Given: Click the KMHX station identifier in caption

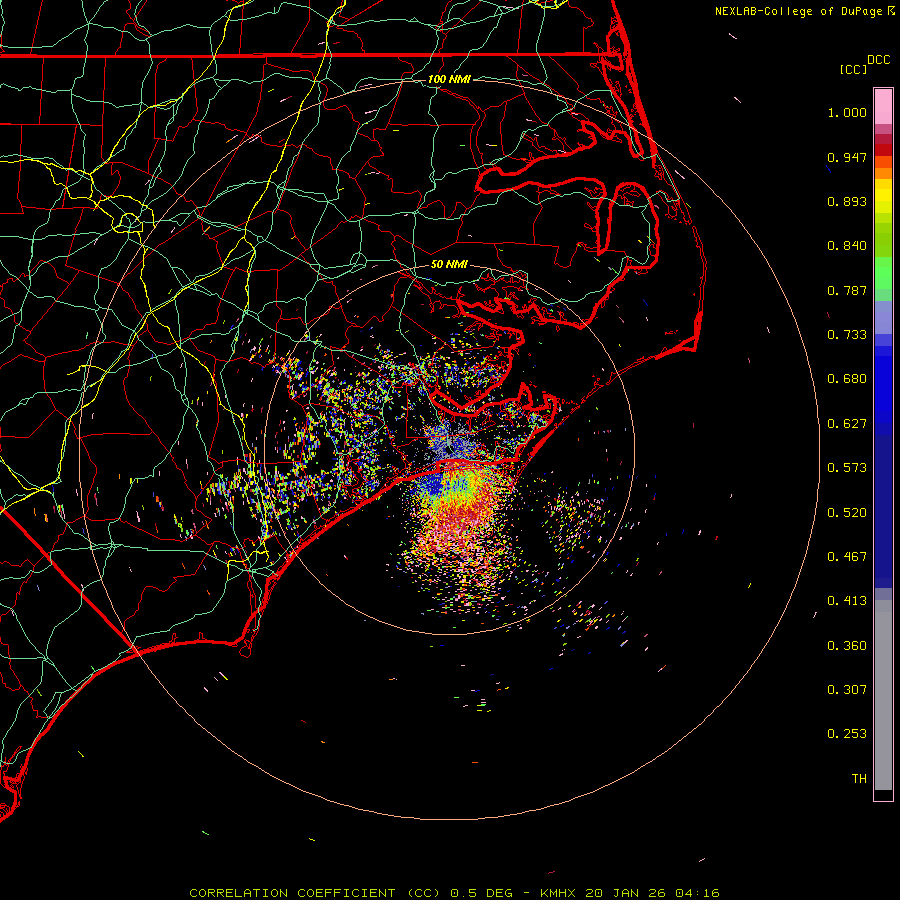Looking at the screenshot, I should point(557,893).
